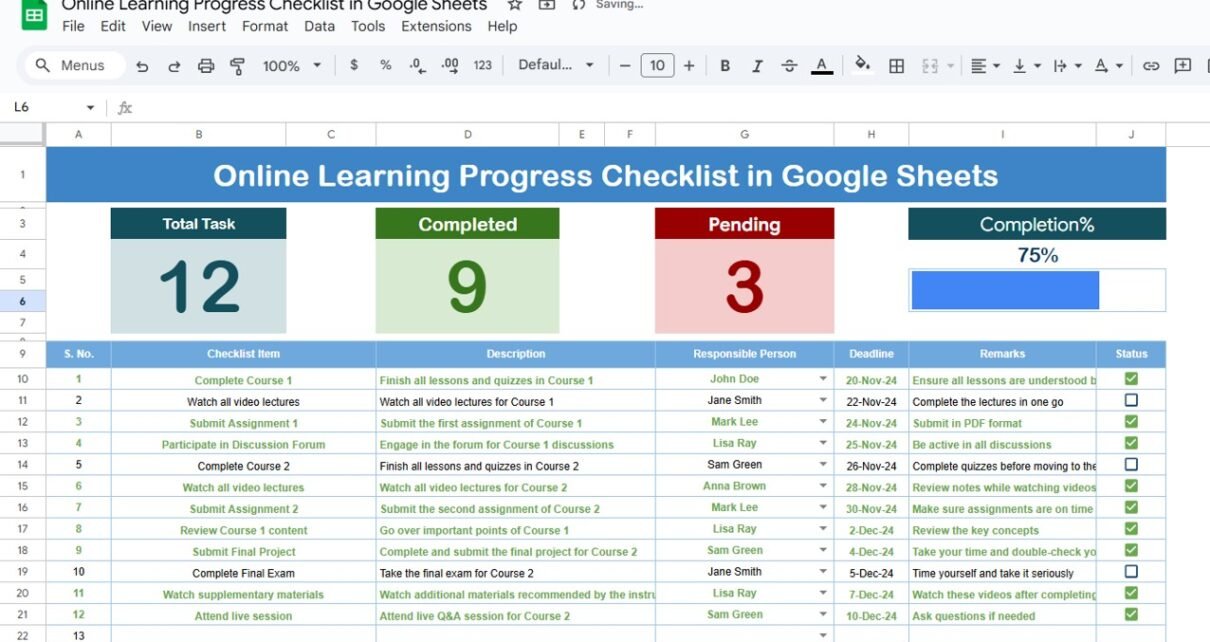Toggle italic formatting

(757, 66)
